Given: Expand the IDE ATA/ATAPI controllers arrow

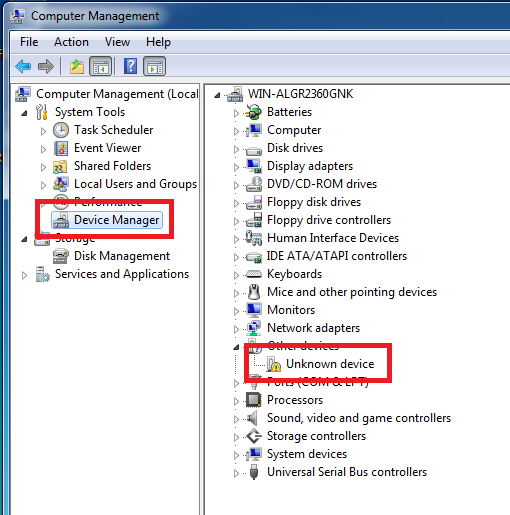Looking at the screenshot, I should coord(236,257).
